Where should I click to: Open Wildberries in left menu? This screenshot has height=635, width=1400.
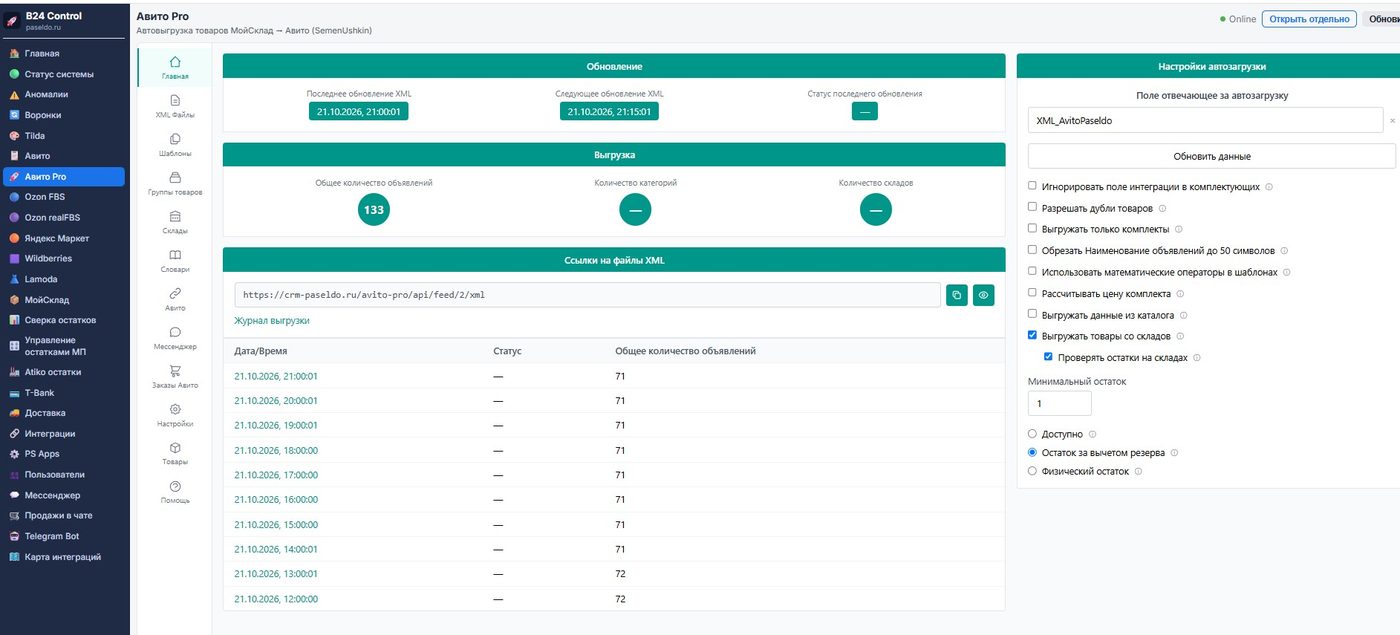click(64, 259)
